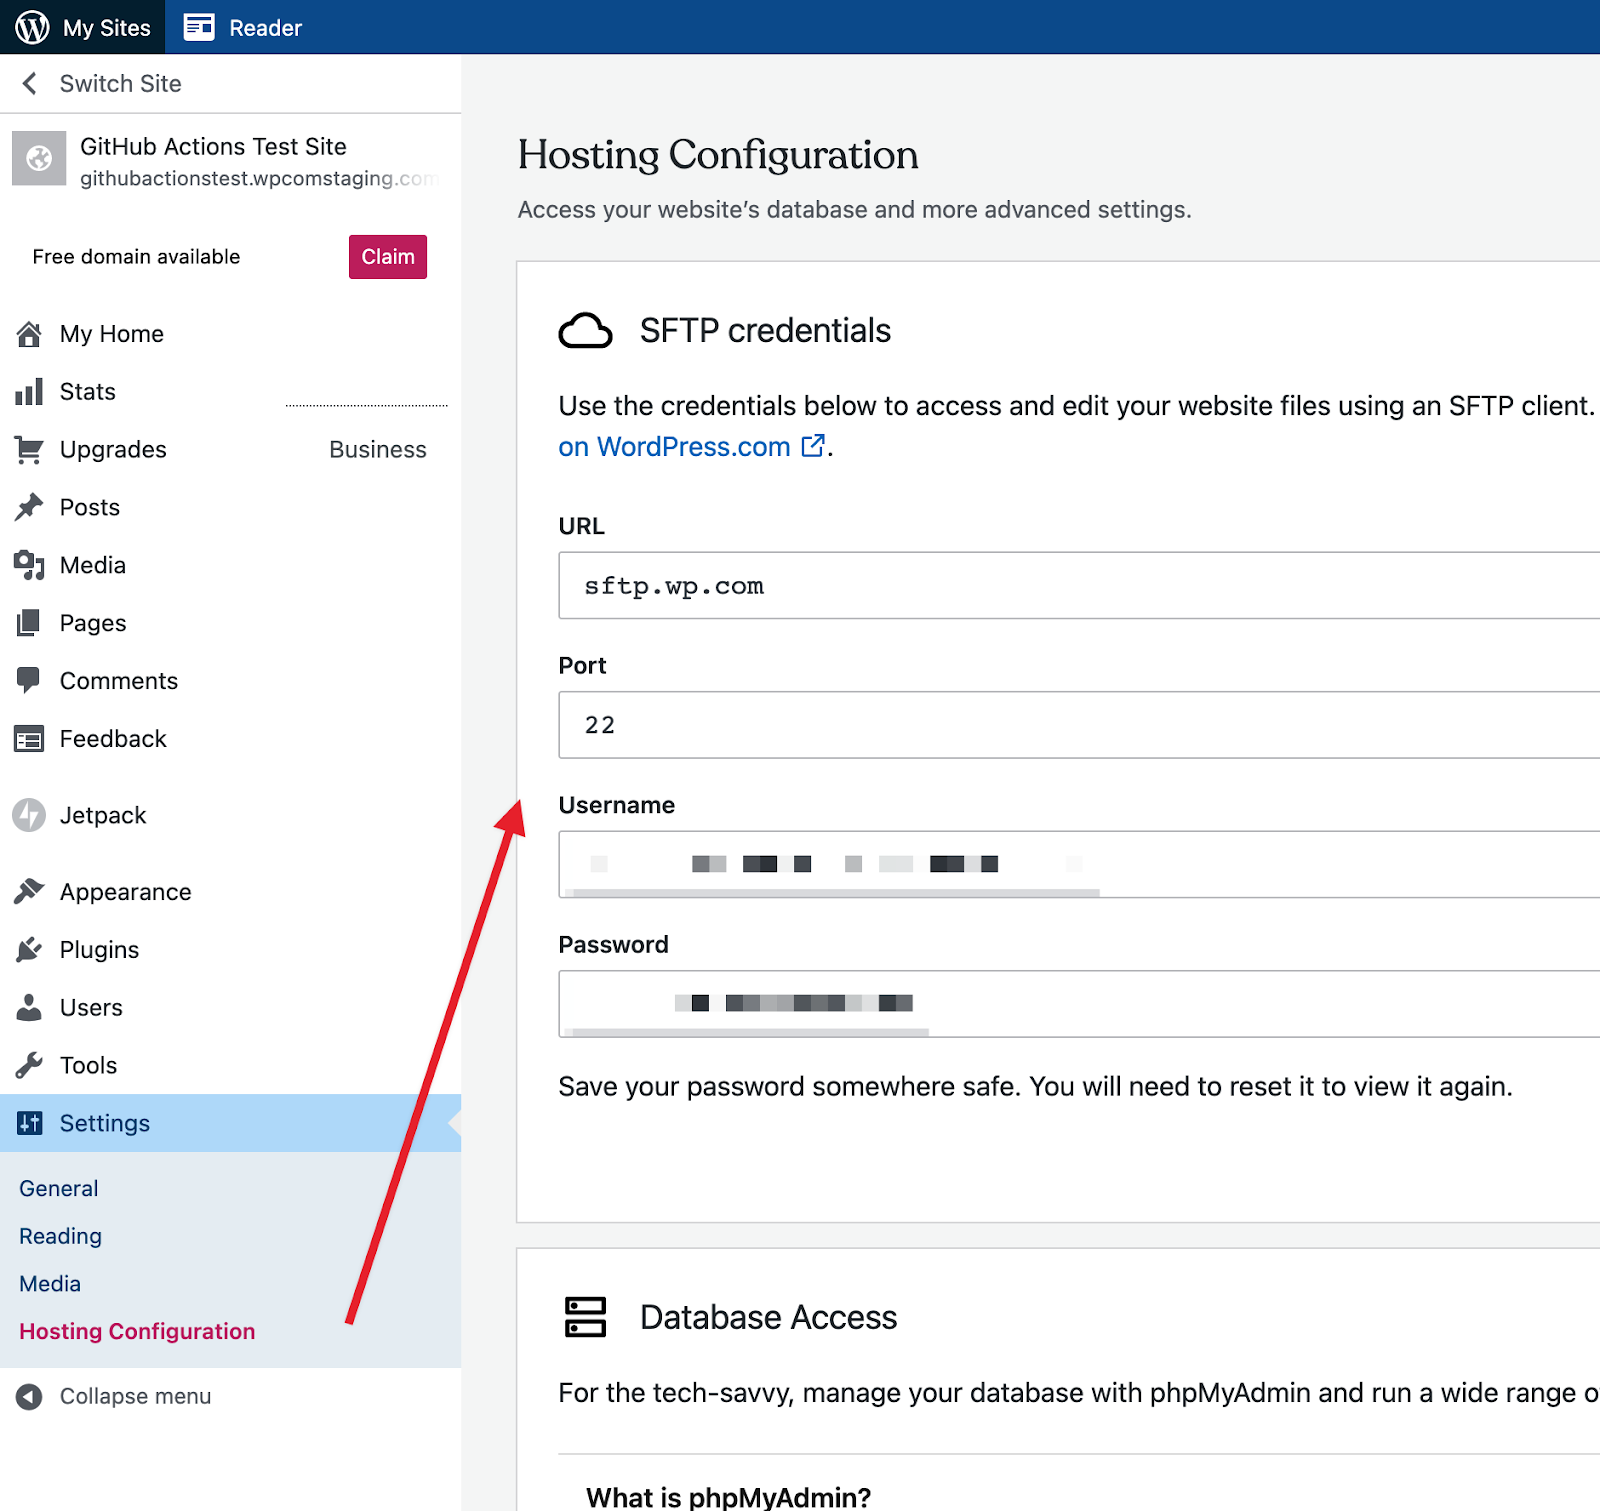Click Collapse menu label
The height and width of the screenshot is (1511, 1600).
pyautogui.click(x=135, y=1397)
